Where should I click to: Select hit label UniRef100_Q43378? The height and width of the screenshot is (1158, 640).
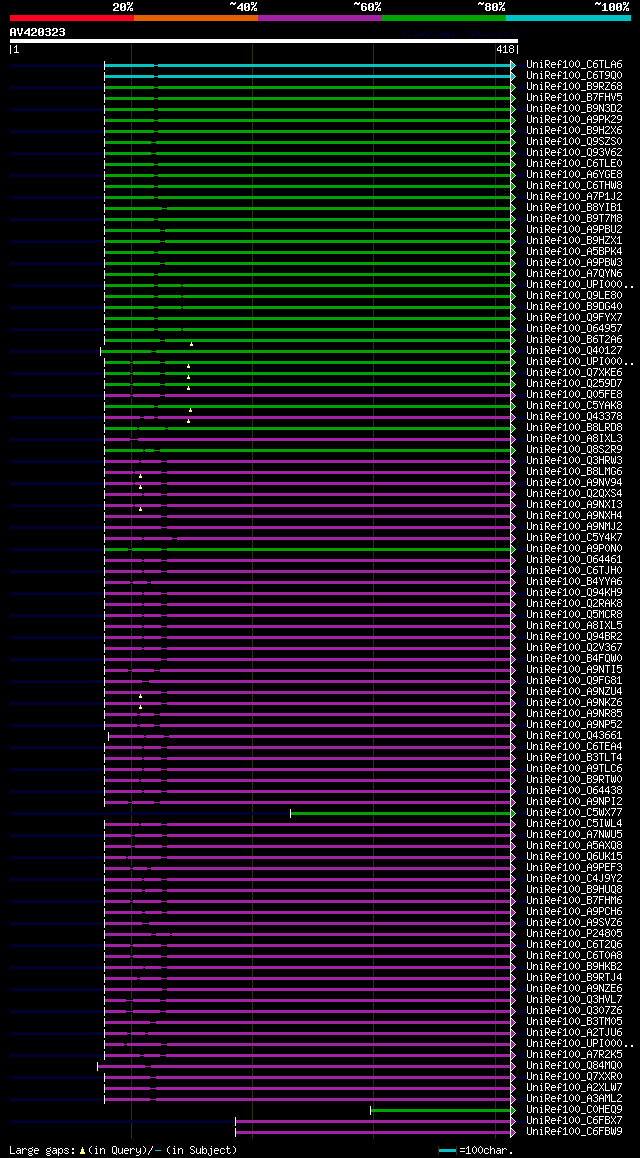click(x=574, y=417)
